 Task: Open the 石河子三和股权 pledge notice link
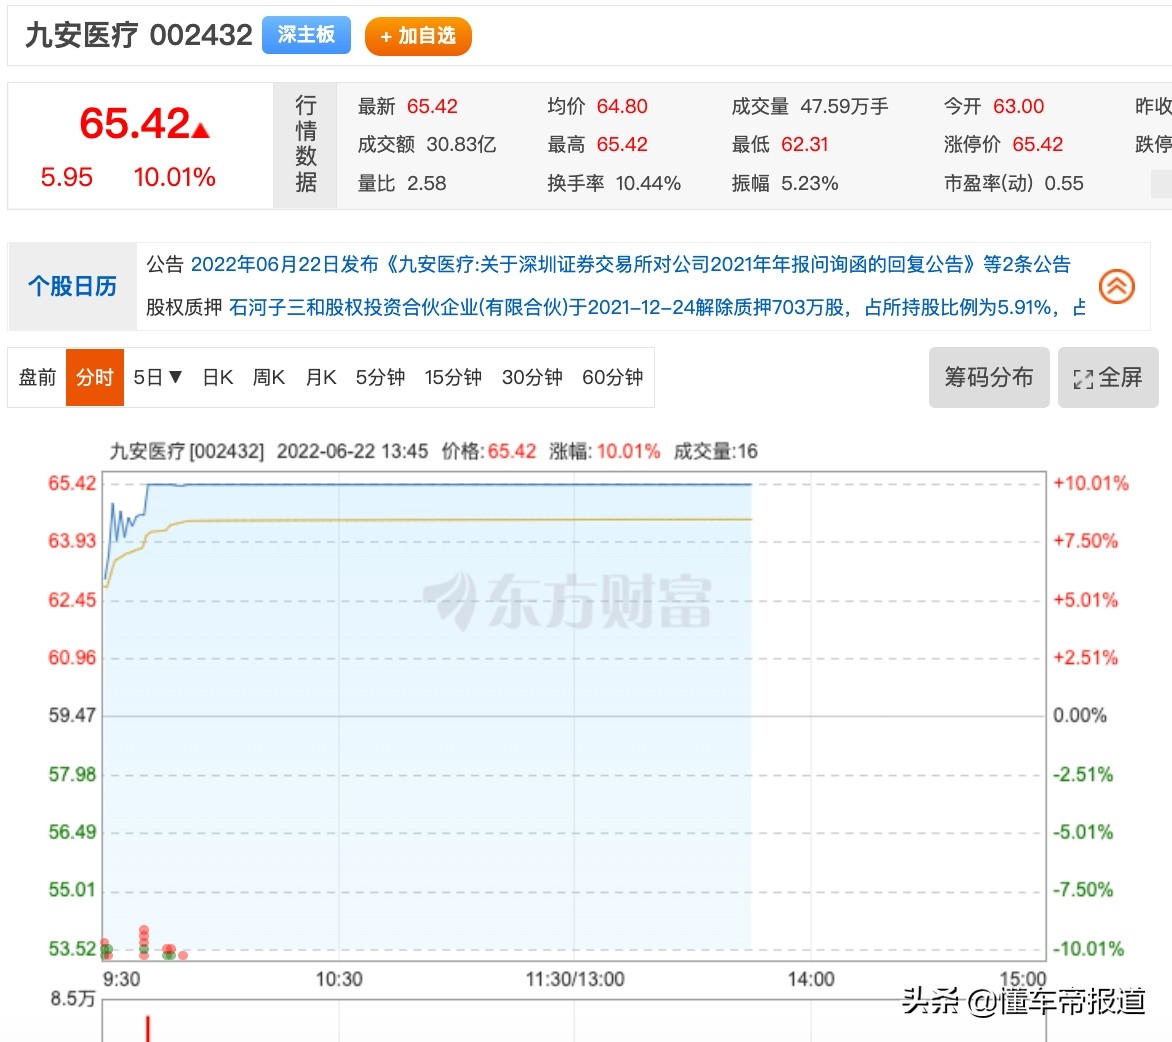click(x=657, y=307)
